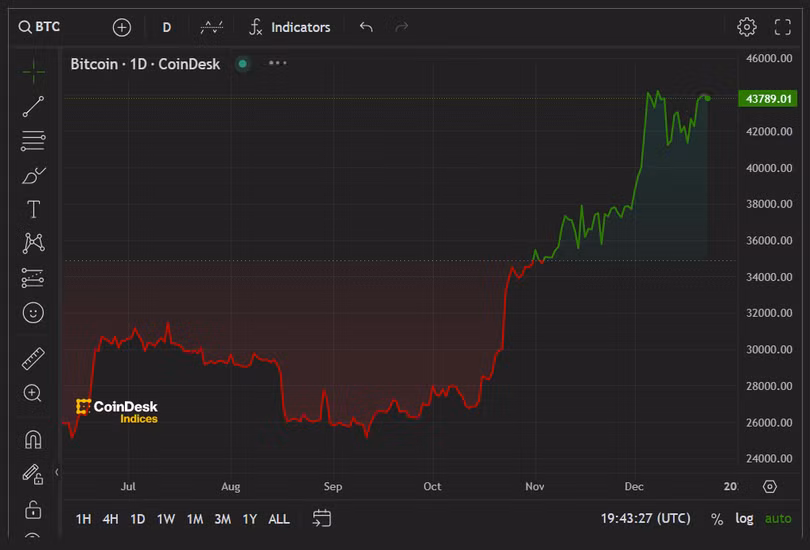The image size is (810, 550).
Task: Select the 4H time range
Action: click(110, 519)
